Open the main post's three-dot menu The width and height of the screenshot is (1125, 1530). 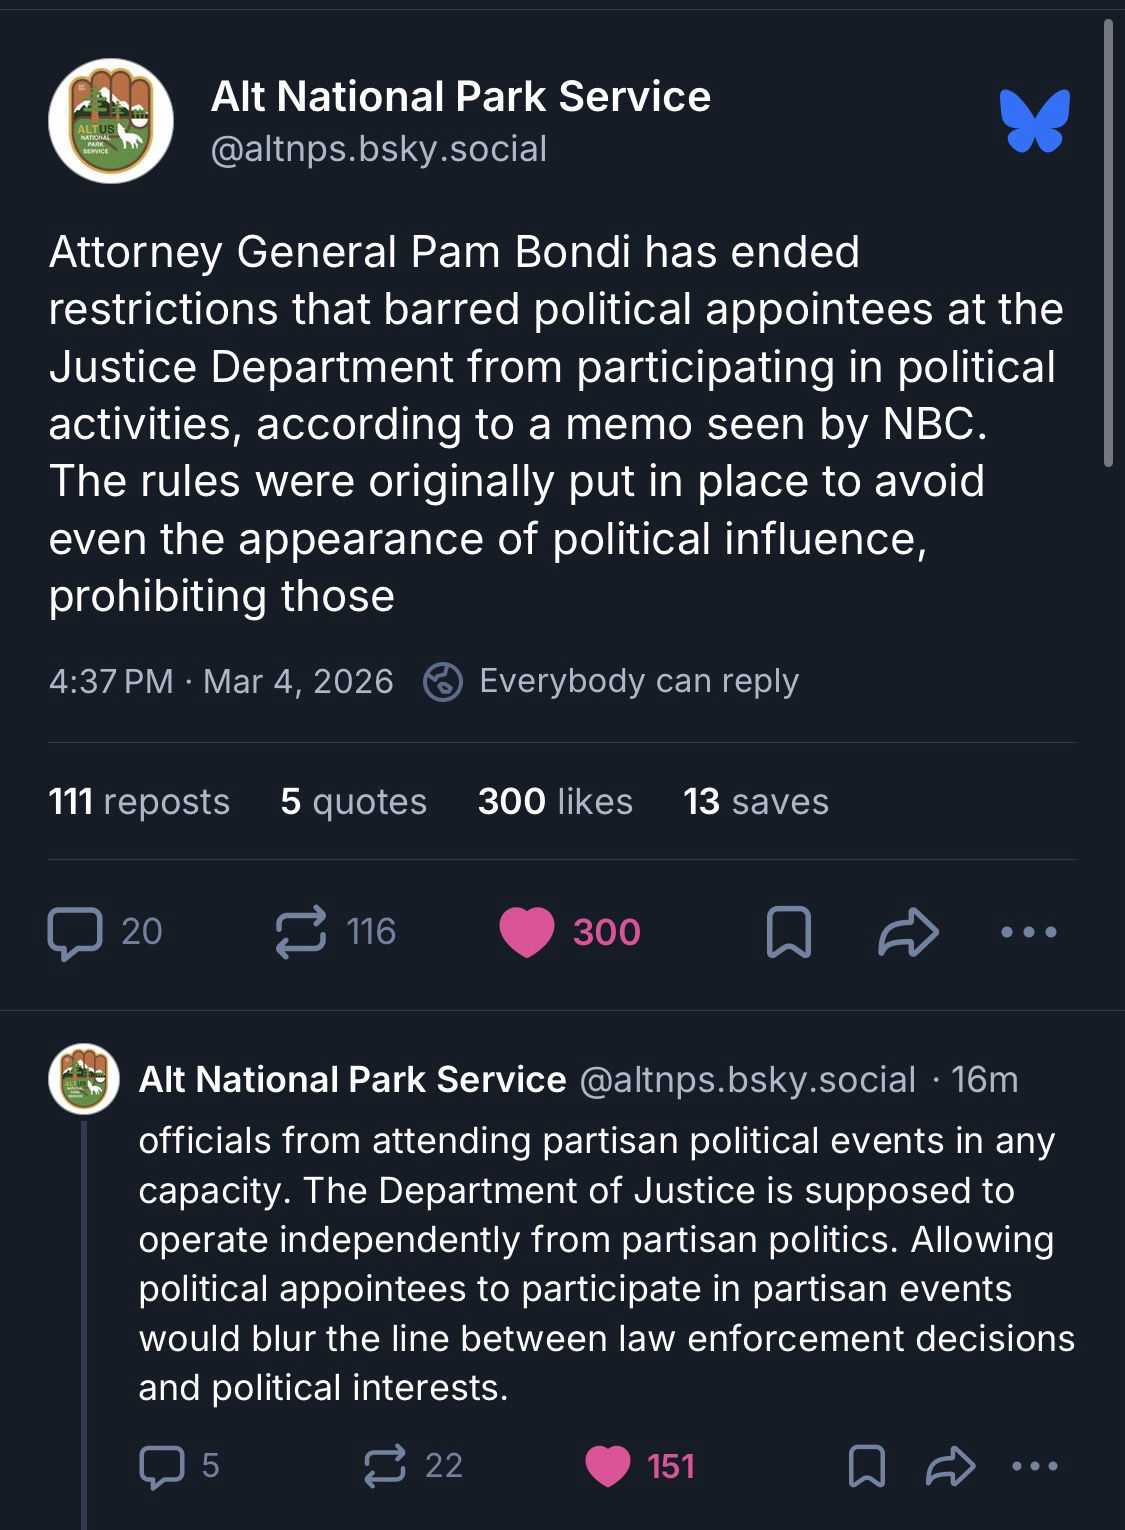click(1029, 932)
